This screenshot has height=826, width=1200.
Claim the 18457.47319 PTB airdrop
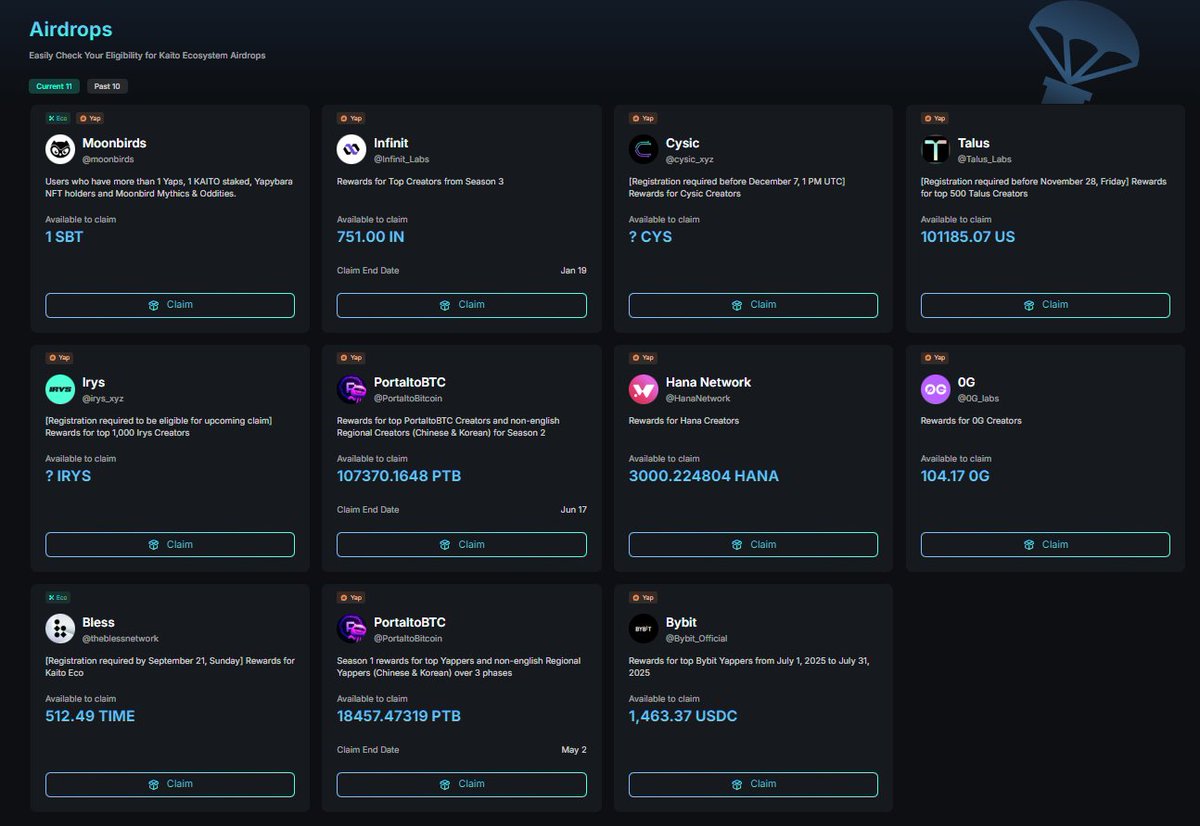[x=462, y=784]
